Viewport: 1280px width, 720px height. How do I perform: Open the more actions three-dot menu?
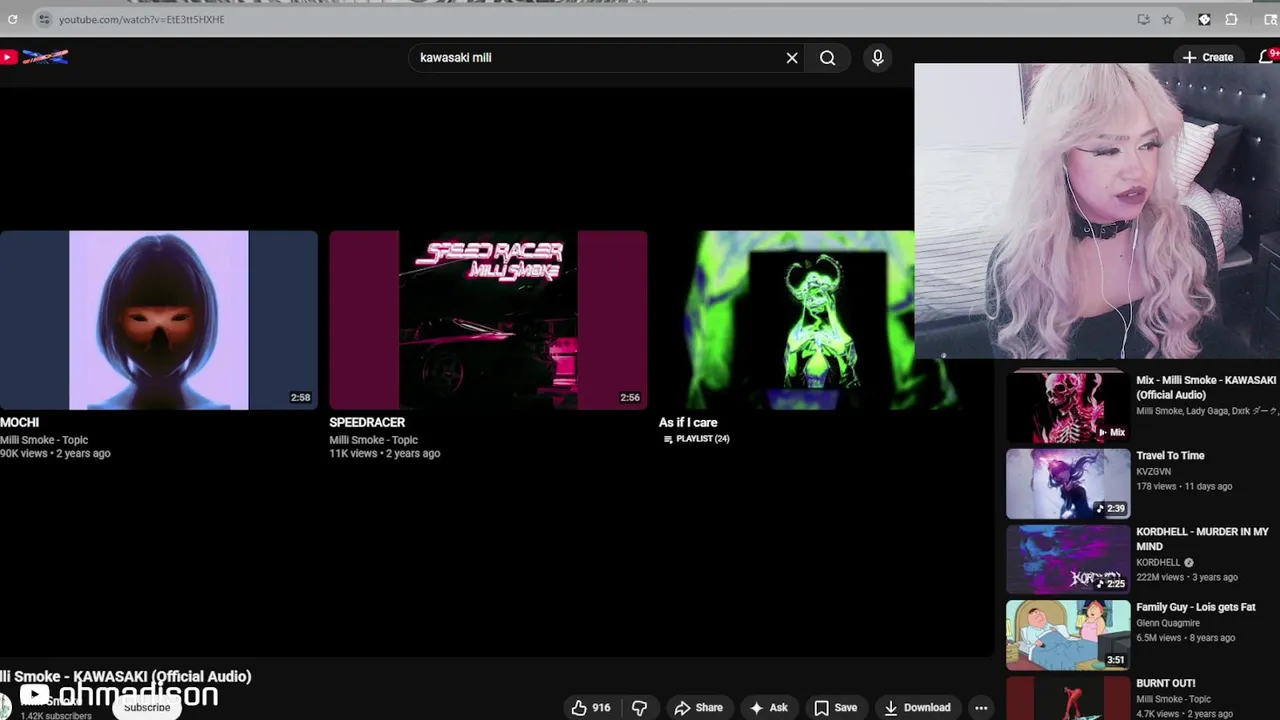pos(981,708)
